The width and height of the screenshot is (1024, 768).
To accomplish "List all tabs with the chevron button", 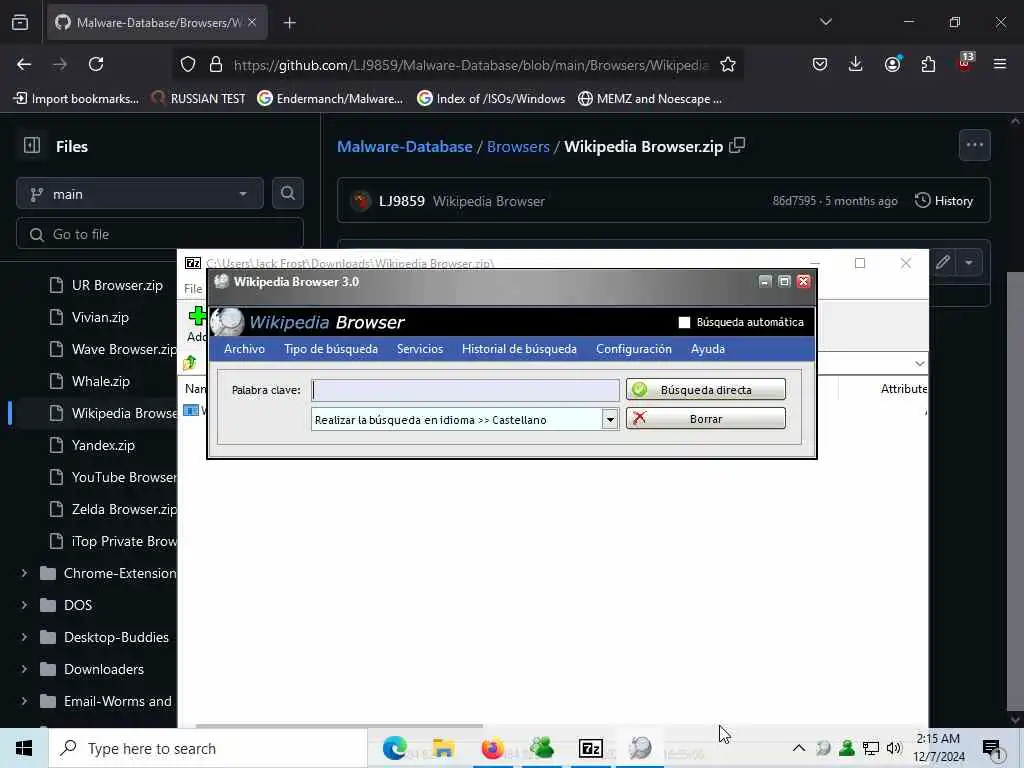I will pos(825,22).
